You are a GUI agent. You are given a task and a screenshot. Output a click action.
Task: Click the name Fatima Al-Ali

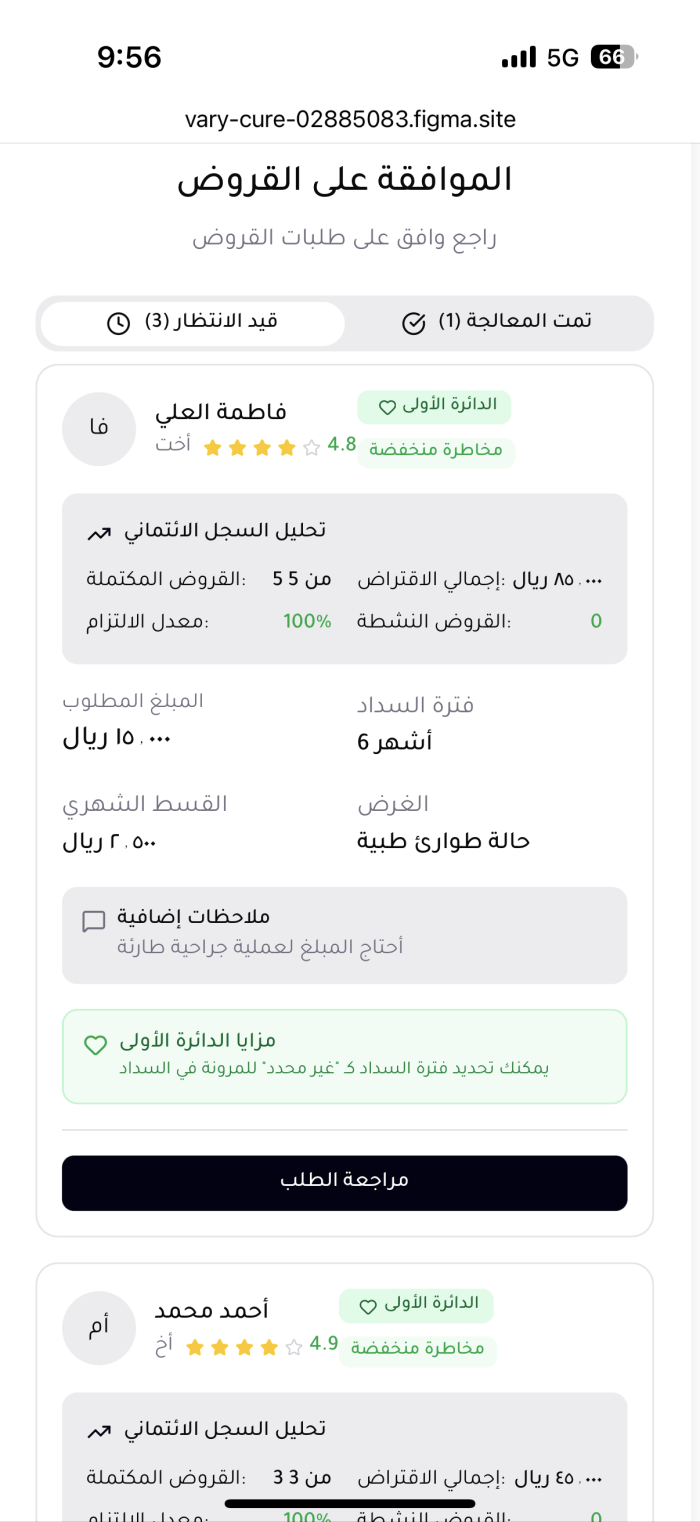click(x=220, y=412)
